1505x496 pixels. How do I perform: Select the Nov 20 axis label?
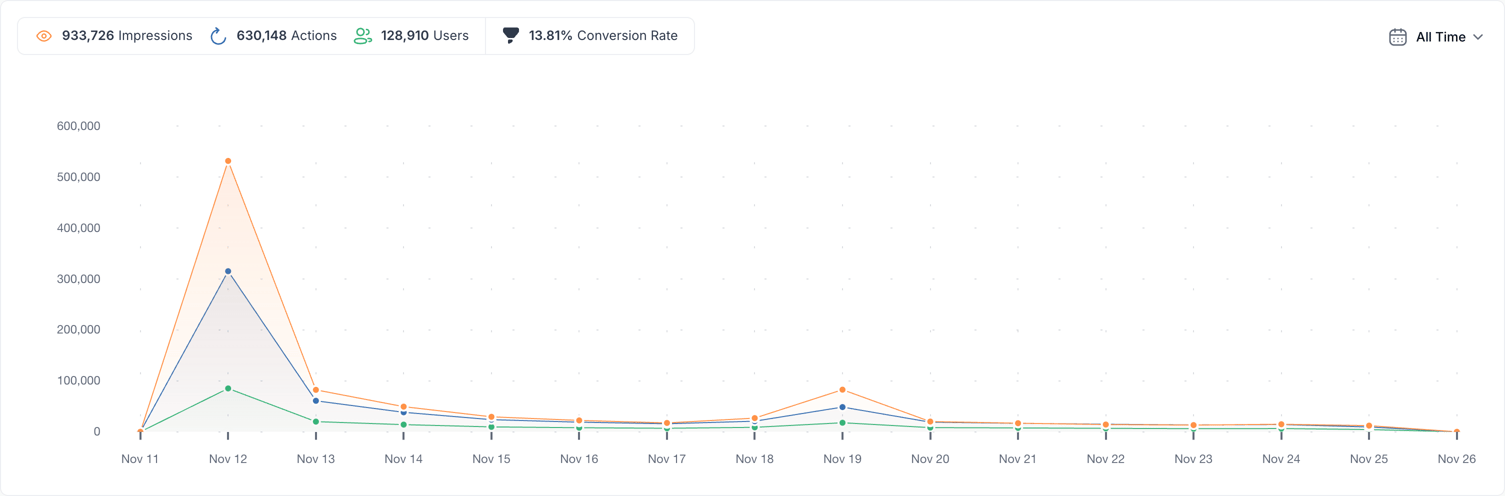tap(930, 459)
